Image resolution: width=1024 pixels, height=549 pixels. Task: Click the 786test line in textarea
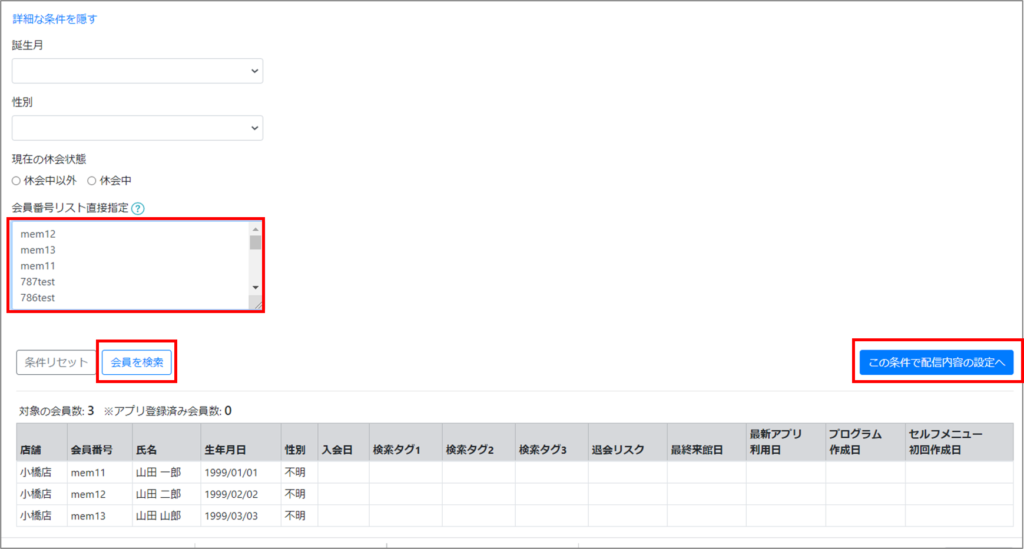coord(38,298)
